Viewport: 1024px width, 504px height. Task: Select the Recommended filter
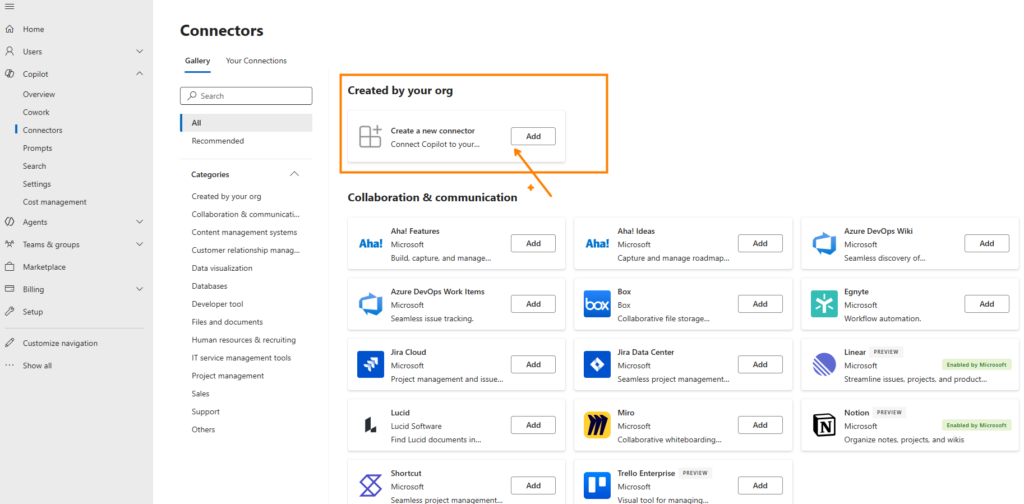[x=246, y=141]
